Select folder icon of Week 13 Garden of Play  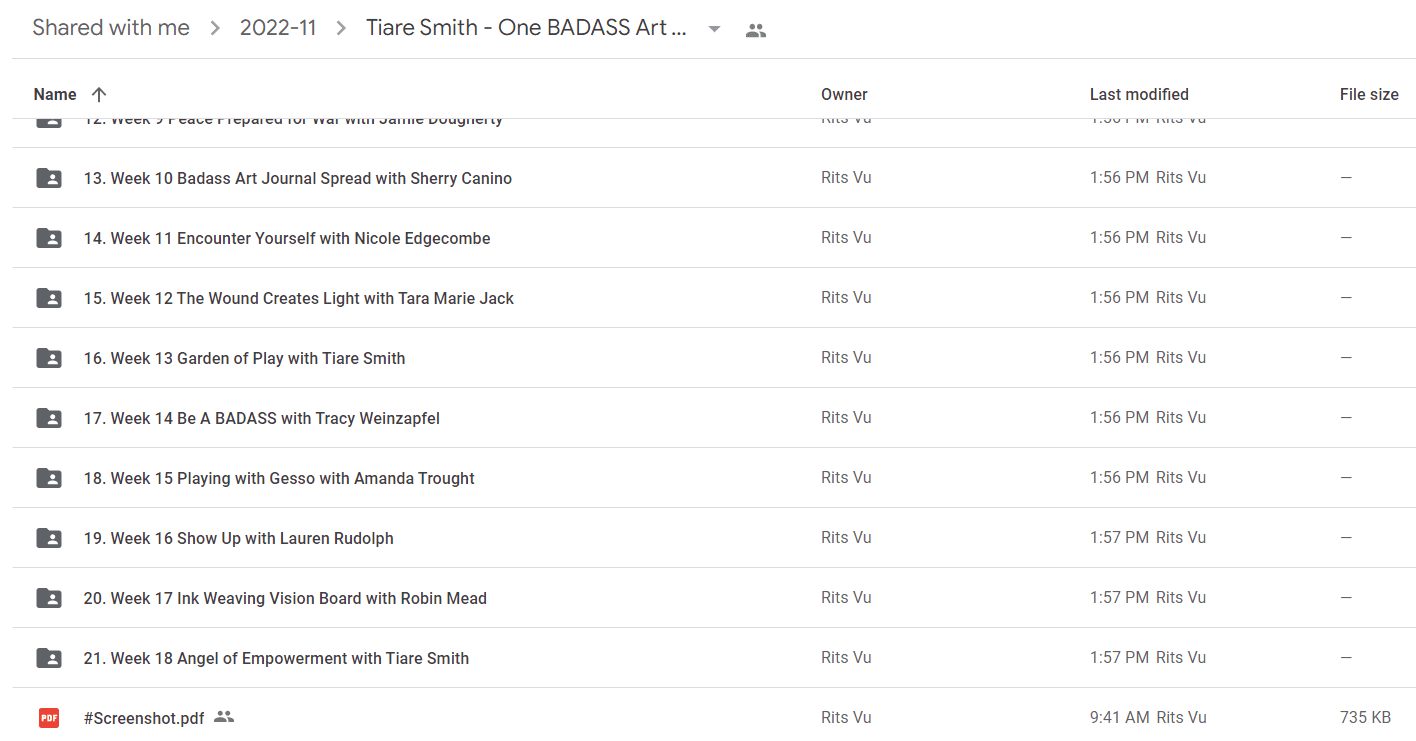click(x=49, y=358)
